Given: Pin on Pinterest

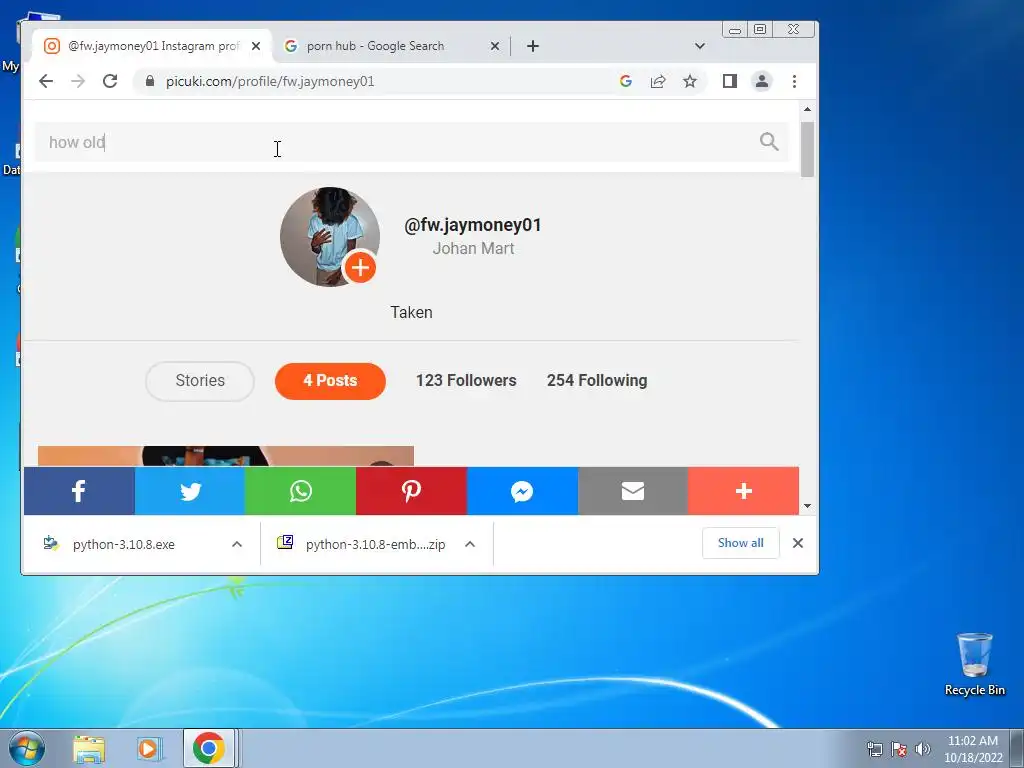Looking at the screenshot, I should (x=411, y=490).
